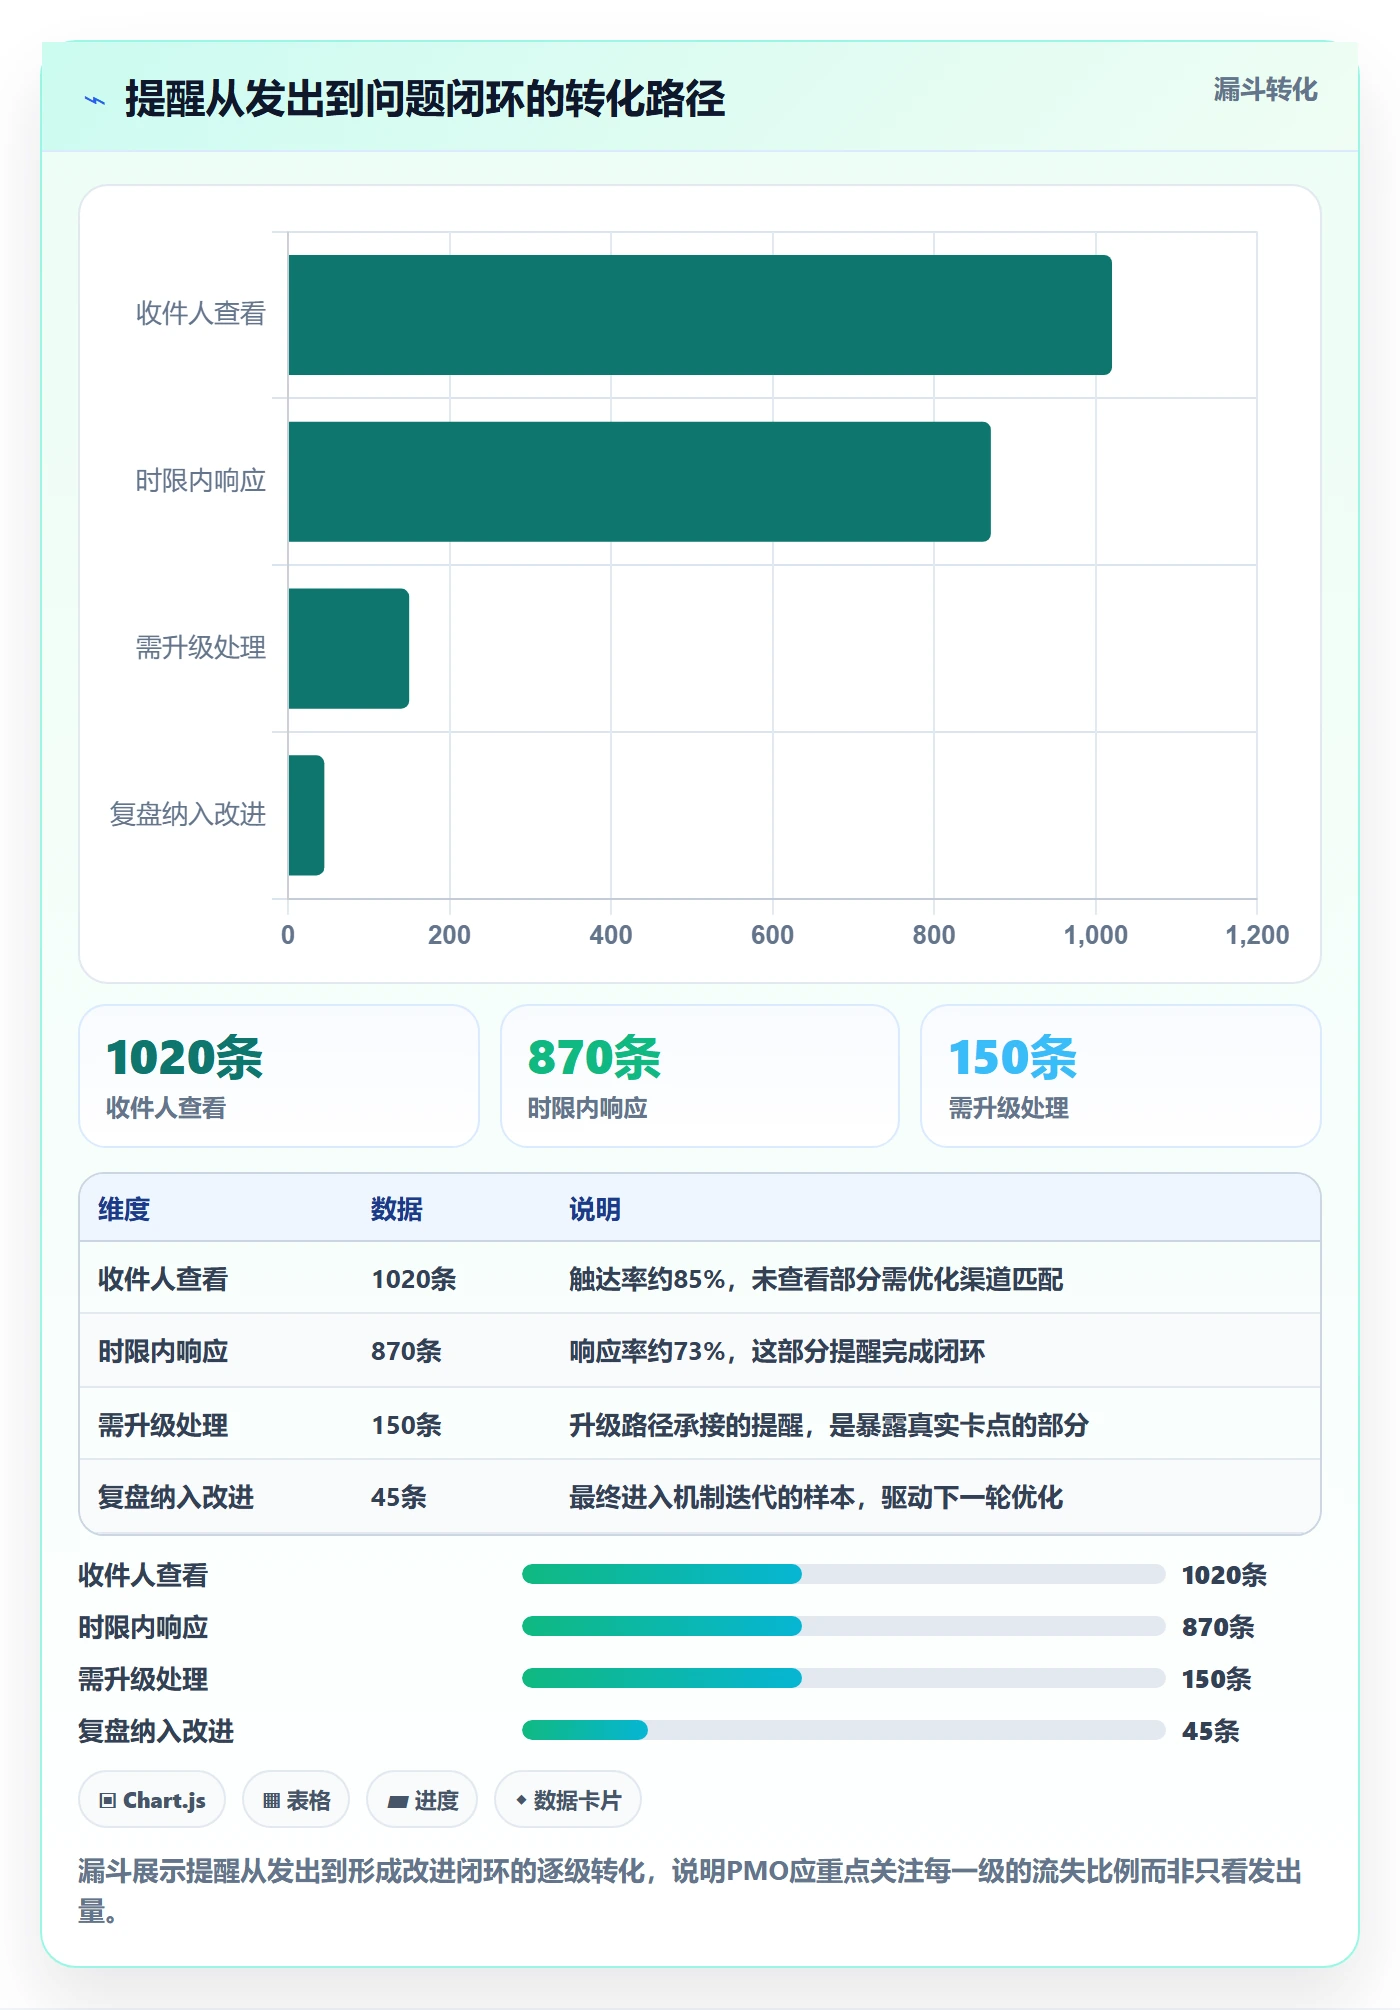
Task: Click the 45条 progress value label
Action: 1210,1731
